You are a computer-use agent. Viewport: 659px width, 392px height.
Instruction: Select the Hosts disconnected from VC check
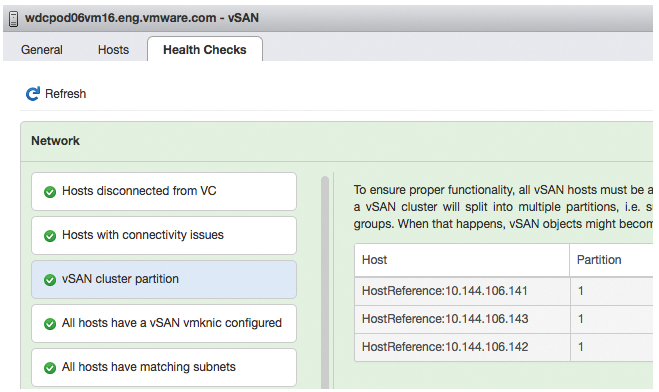point(164,192)
